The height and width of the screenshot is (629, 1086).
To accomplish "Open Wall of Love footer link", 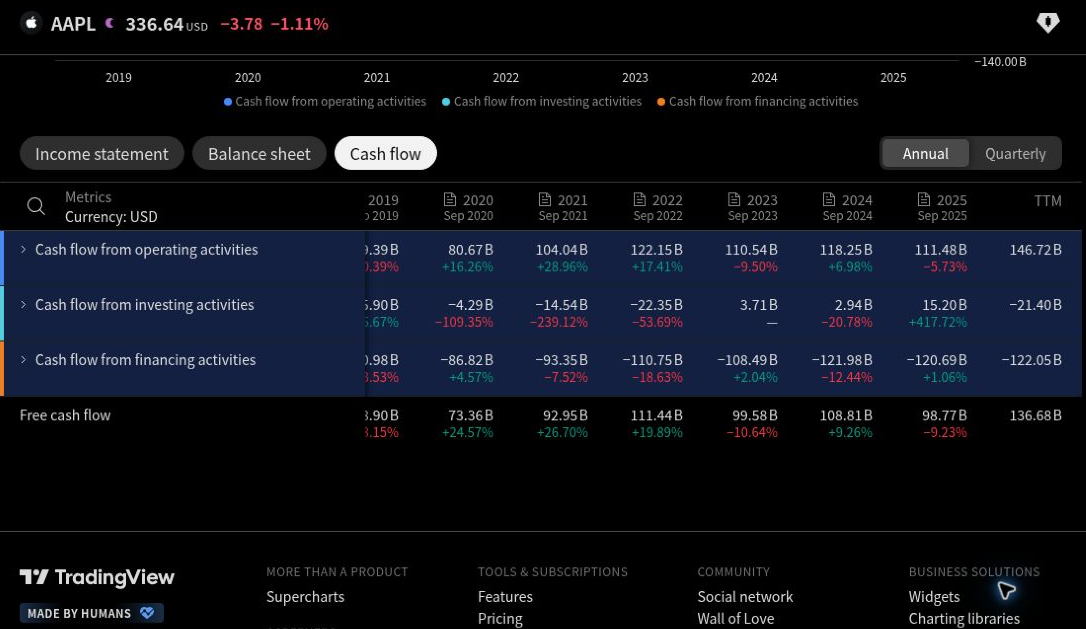I will (736, 619).
